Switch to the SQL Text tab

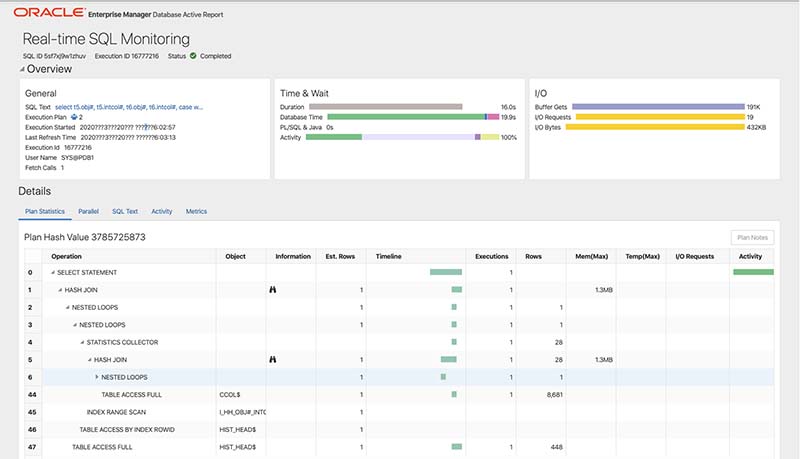point(125,211)
